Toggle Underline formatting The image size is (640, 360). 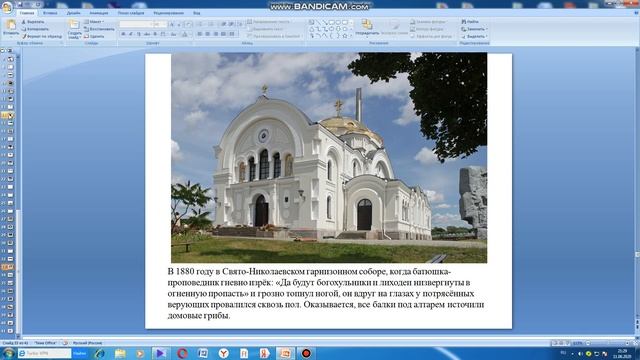coord(138,34)
